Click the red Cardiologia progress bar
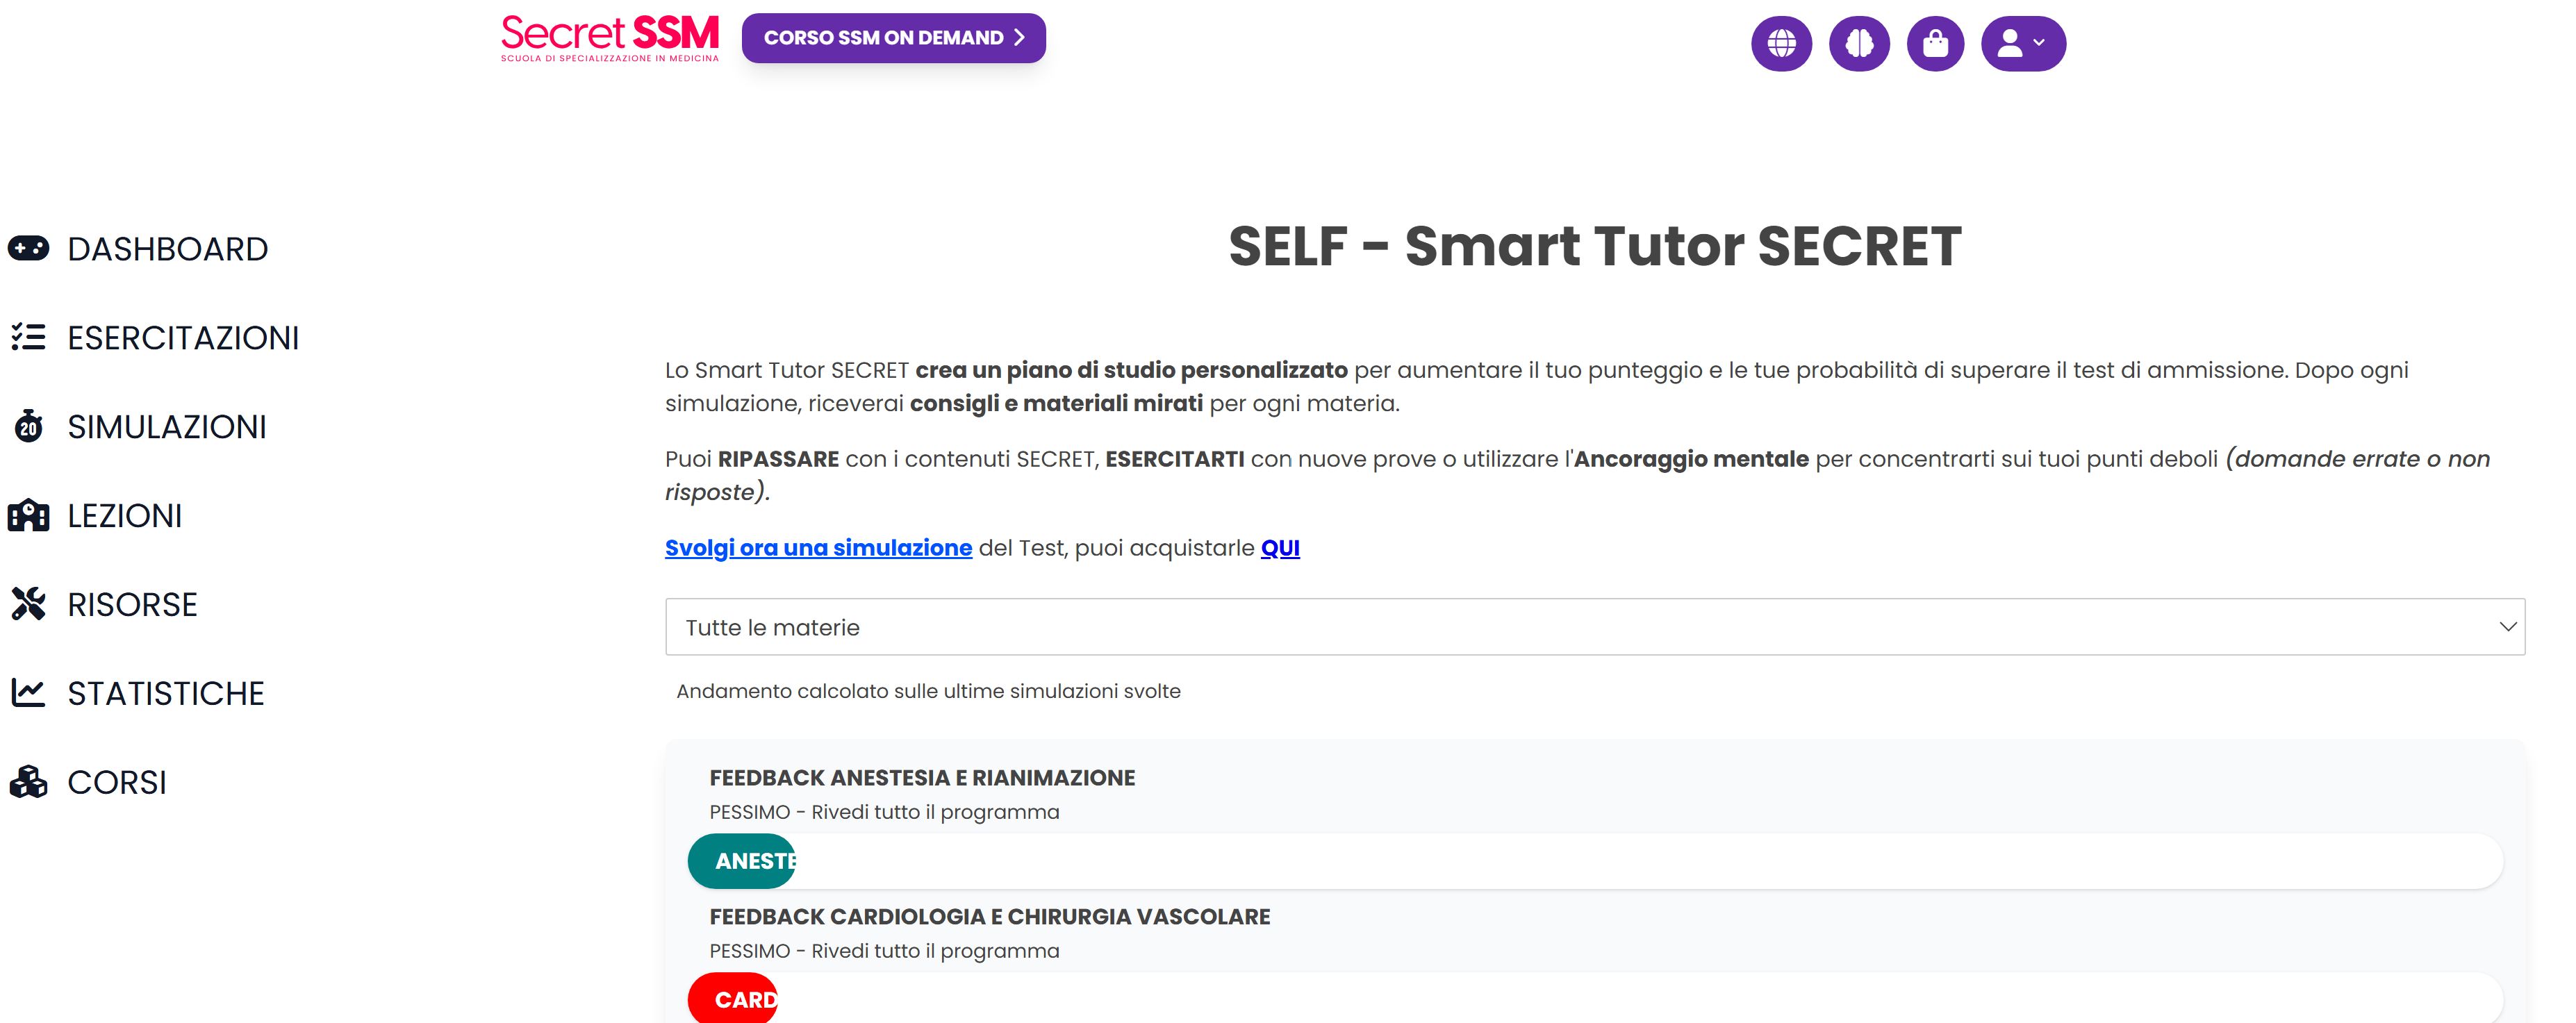2576x1023 pixels. [x=733, y=999]
